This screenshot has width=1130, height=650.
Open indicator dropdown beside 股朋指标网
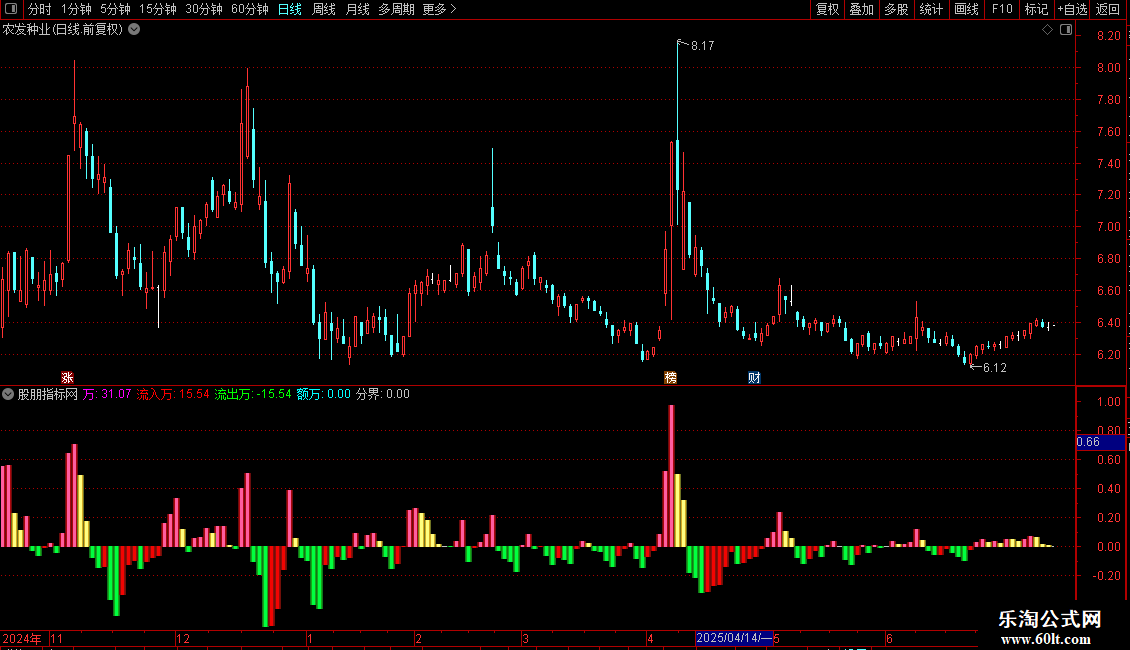8,394
